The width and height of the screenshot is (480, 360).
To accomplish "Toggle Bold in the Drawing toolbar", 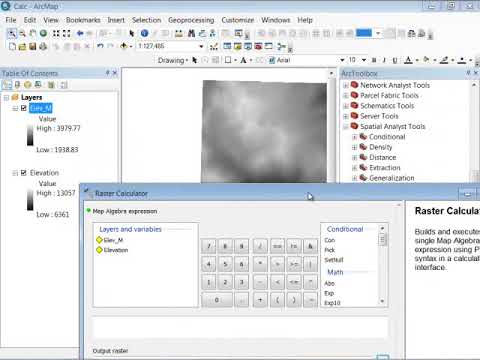I will click(x=374, y=60).
